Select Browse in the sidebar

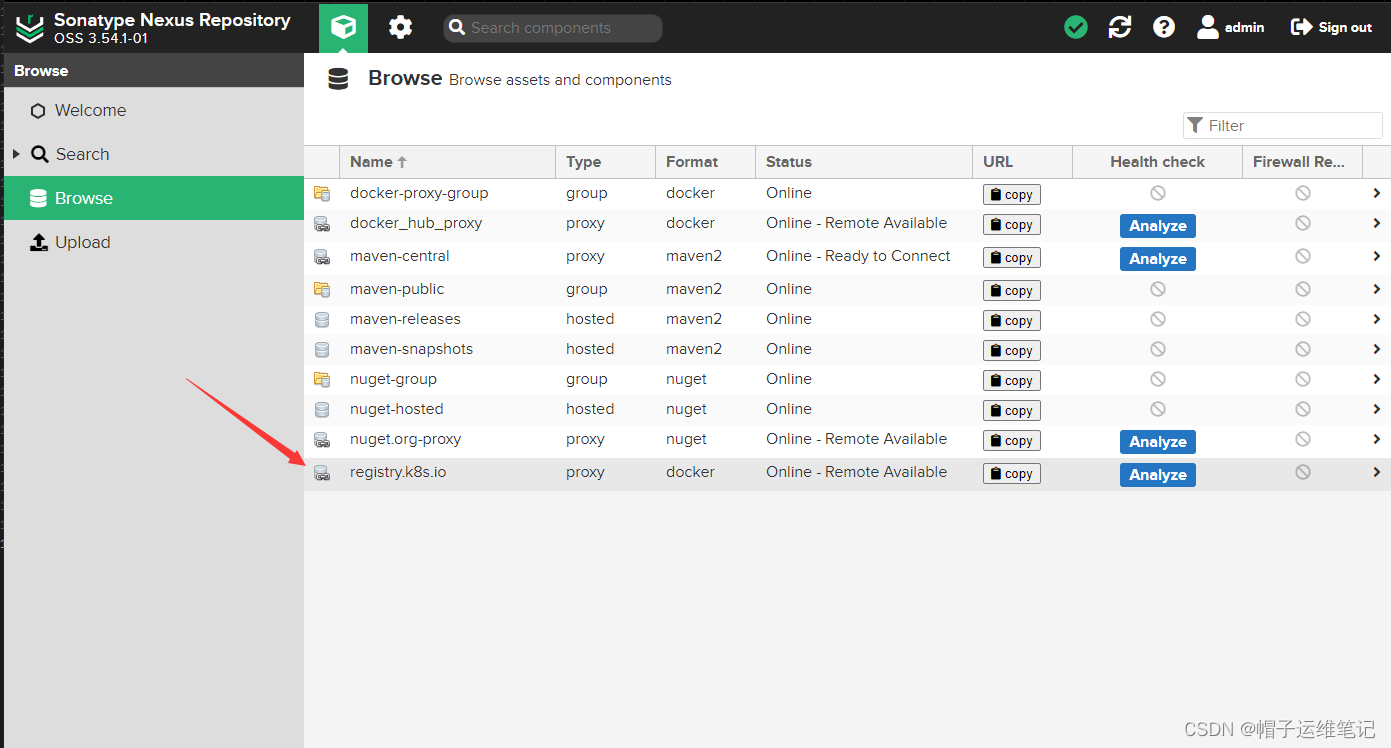(154, 198)
